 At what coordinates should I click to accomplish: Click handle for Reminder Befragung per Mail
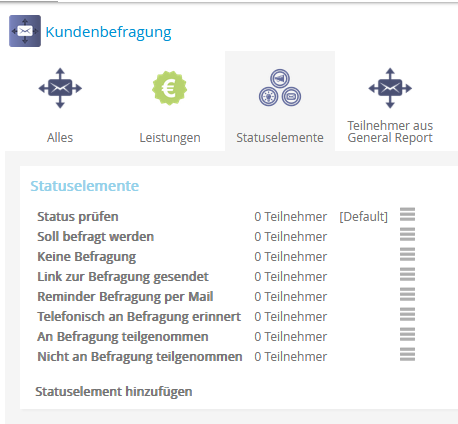point(407,294)
